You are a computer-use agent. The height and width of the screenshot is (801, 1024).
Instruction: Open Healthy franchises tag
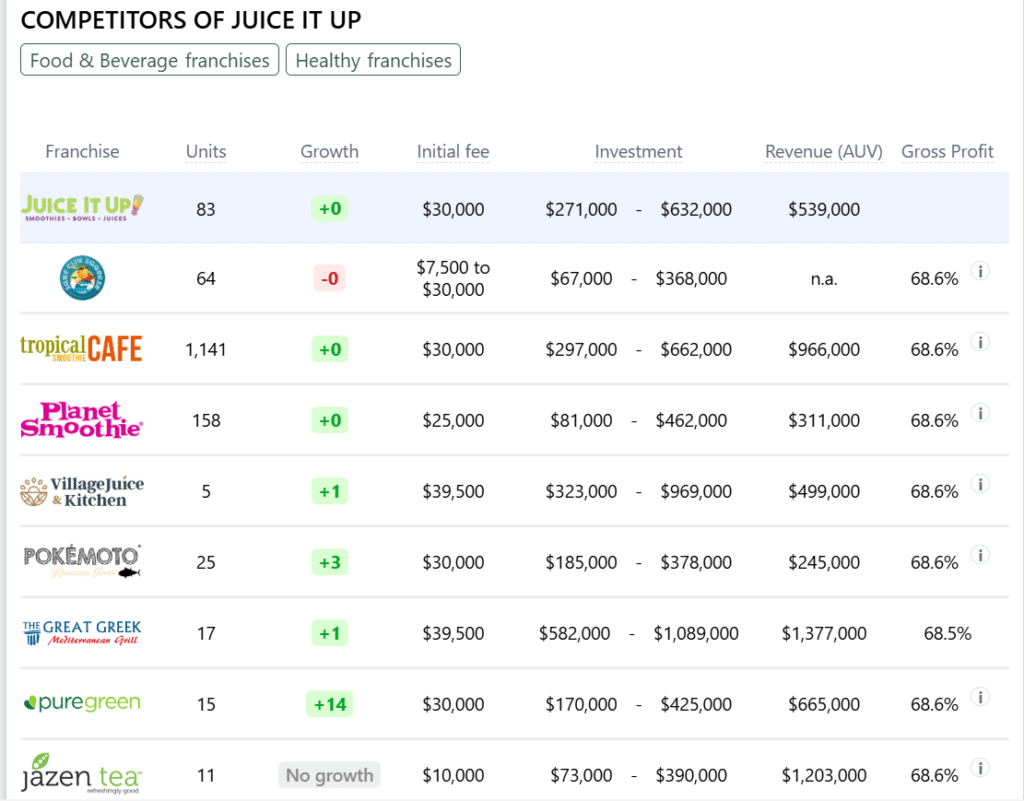click(x=374, y=60)
